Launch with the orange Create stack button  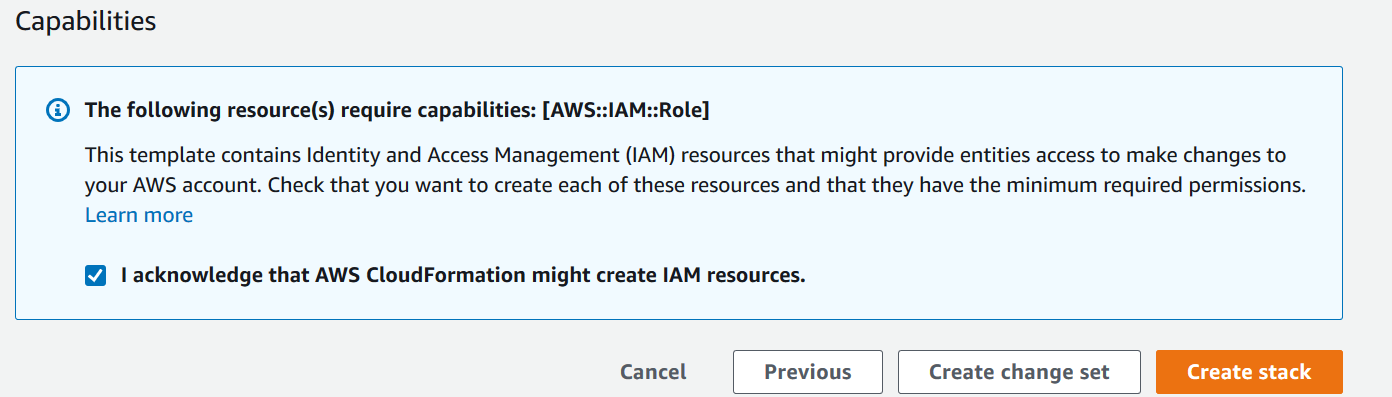[1249, 372]
